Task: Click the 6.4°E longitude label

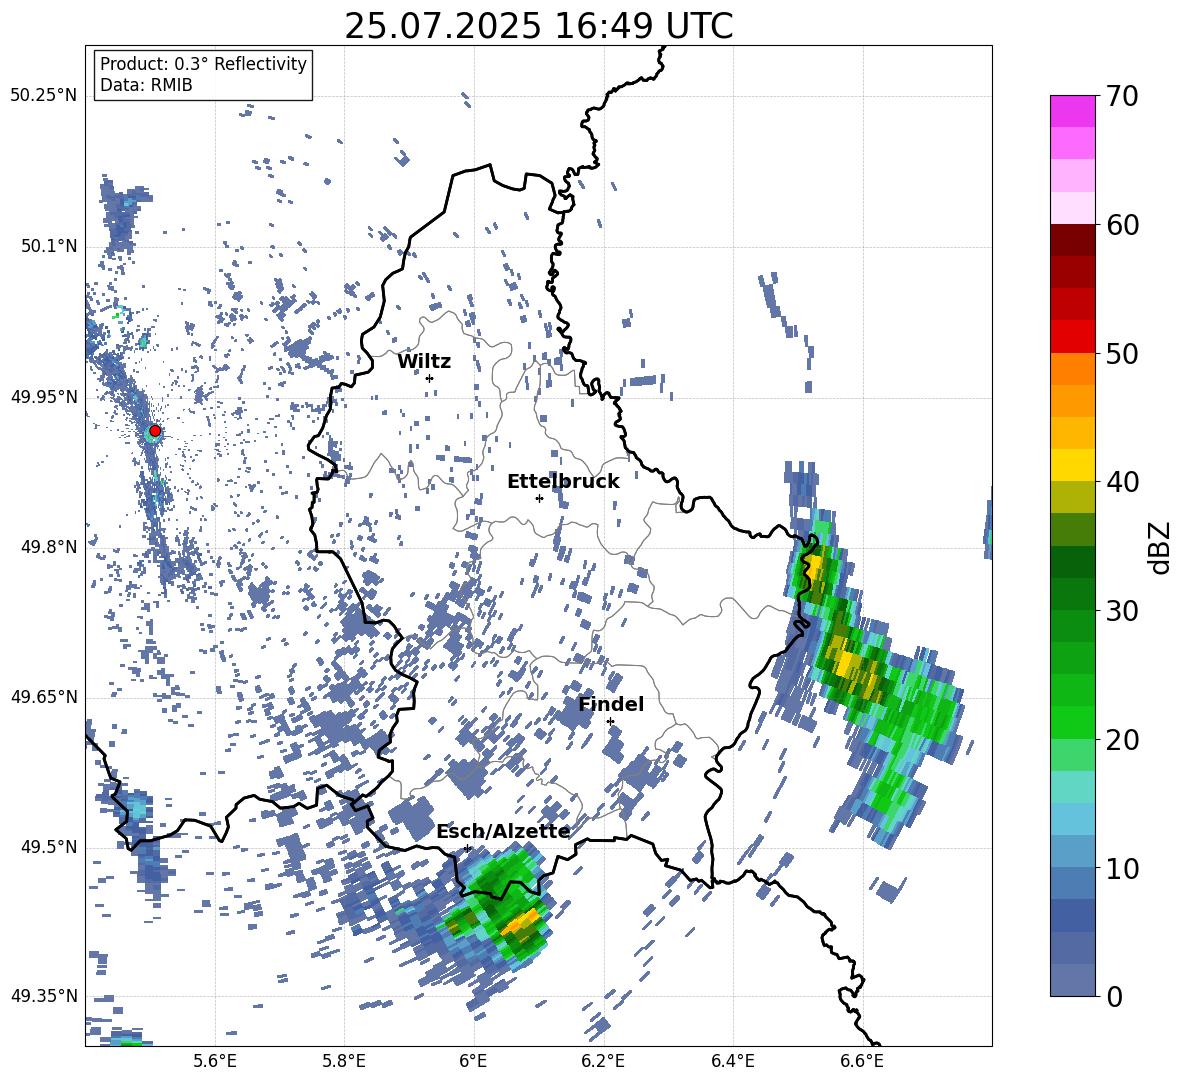Action: [732, 1061]
